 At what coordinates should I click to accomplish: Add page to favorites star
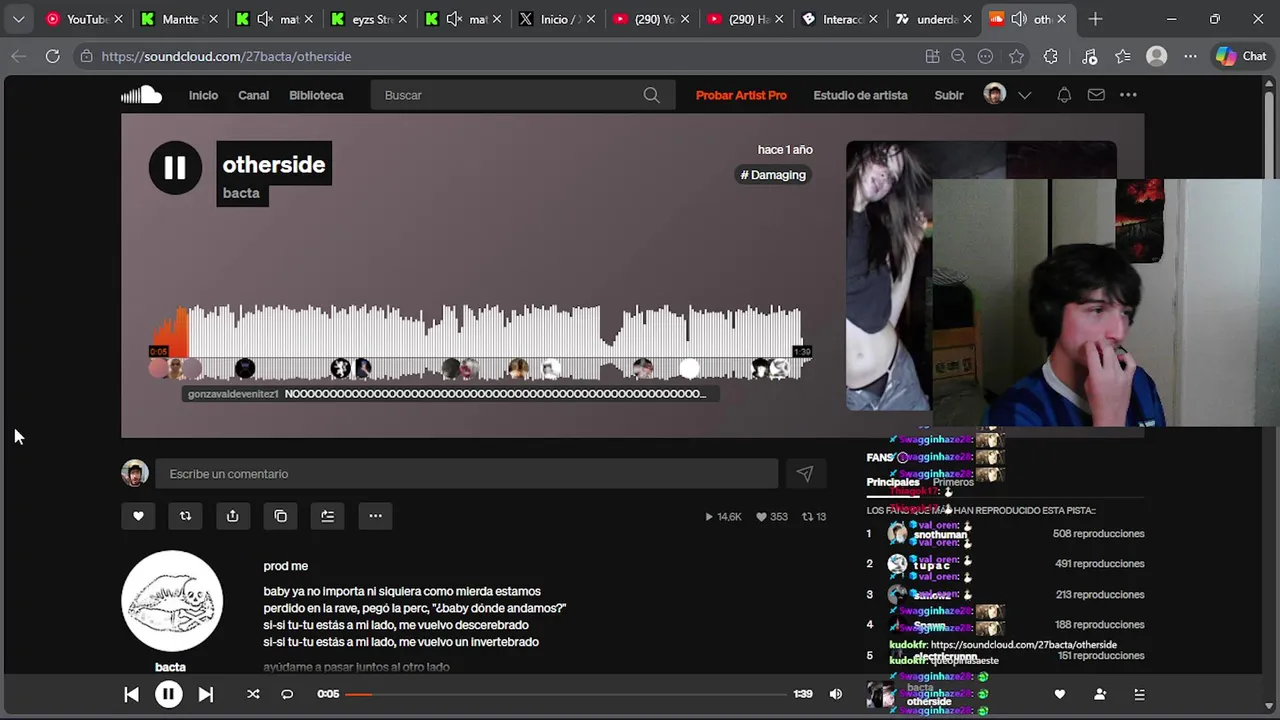tap(1017, 57)
